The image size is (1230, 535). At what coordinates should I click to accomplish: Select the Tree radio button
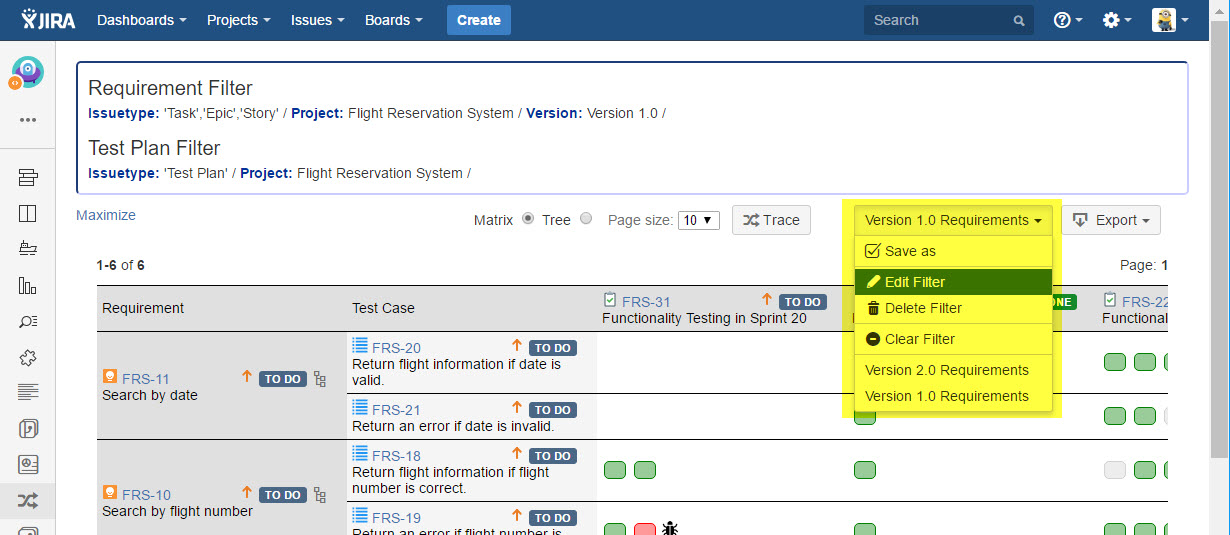pyautogui.click(x=586, y=220)
